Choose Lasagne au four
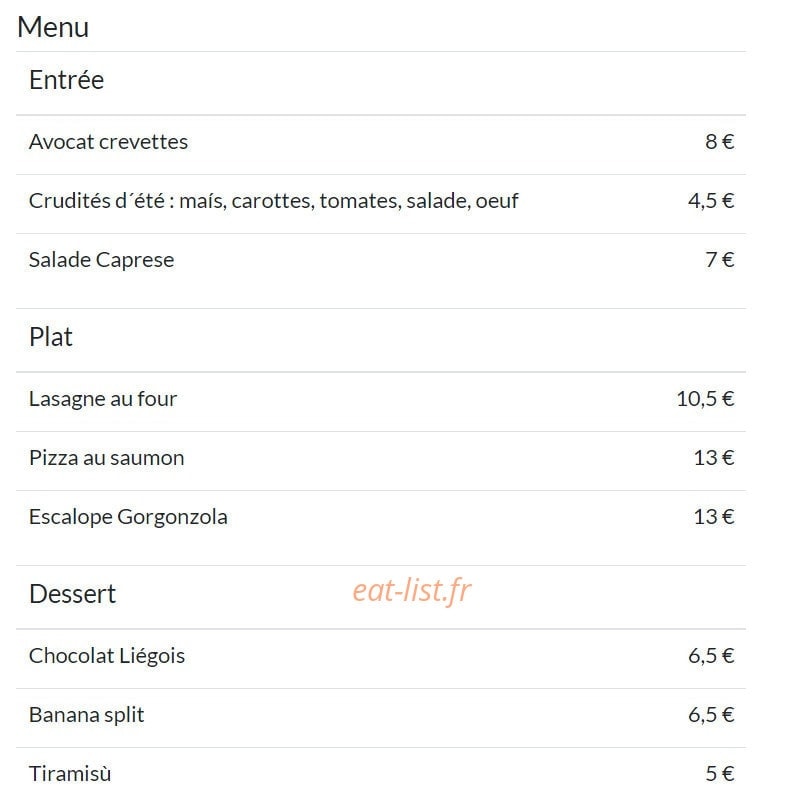 (x=103, y=399)
